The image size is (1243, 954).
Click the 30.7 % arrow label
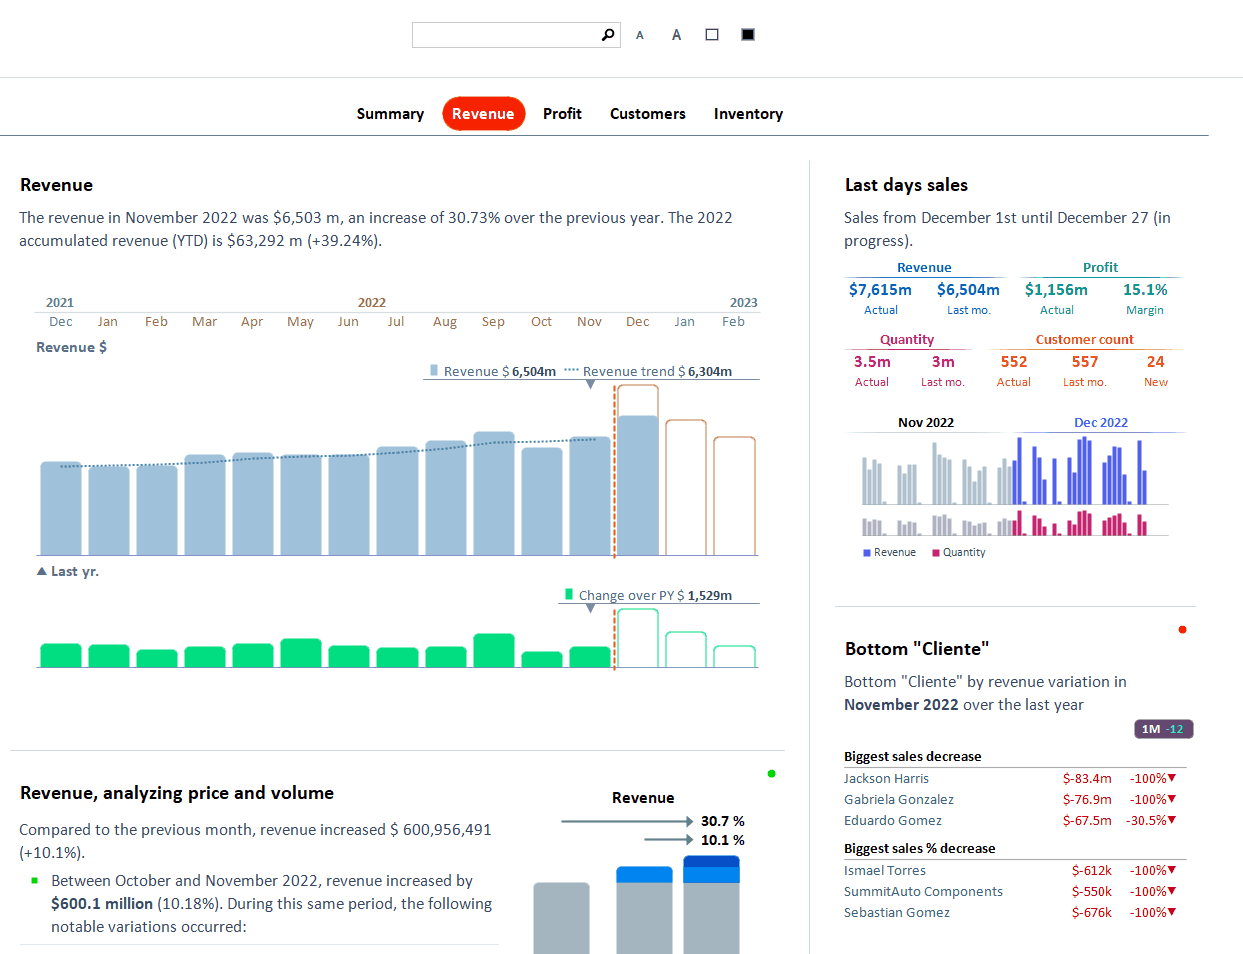[722, 821]
